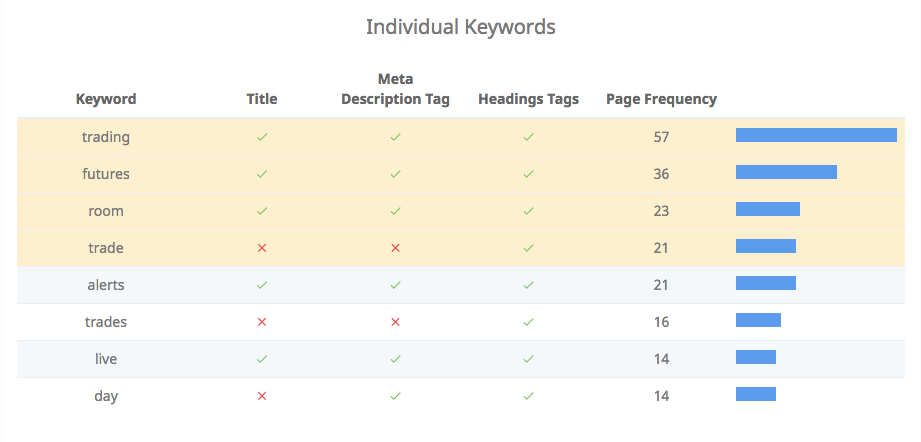Click the Meta Description Tag header

395,89
